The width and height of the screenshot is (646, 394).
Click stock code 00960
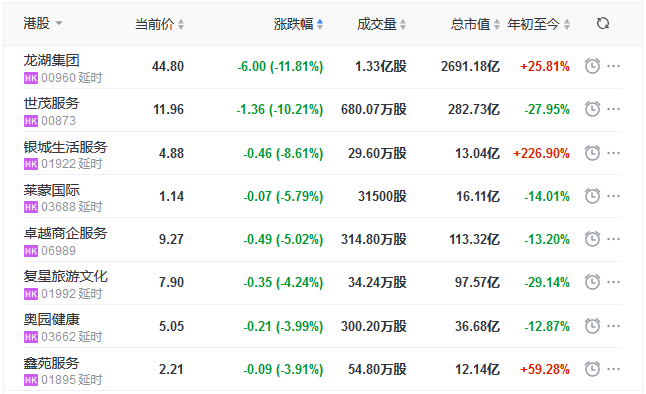pos(59,78)
